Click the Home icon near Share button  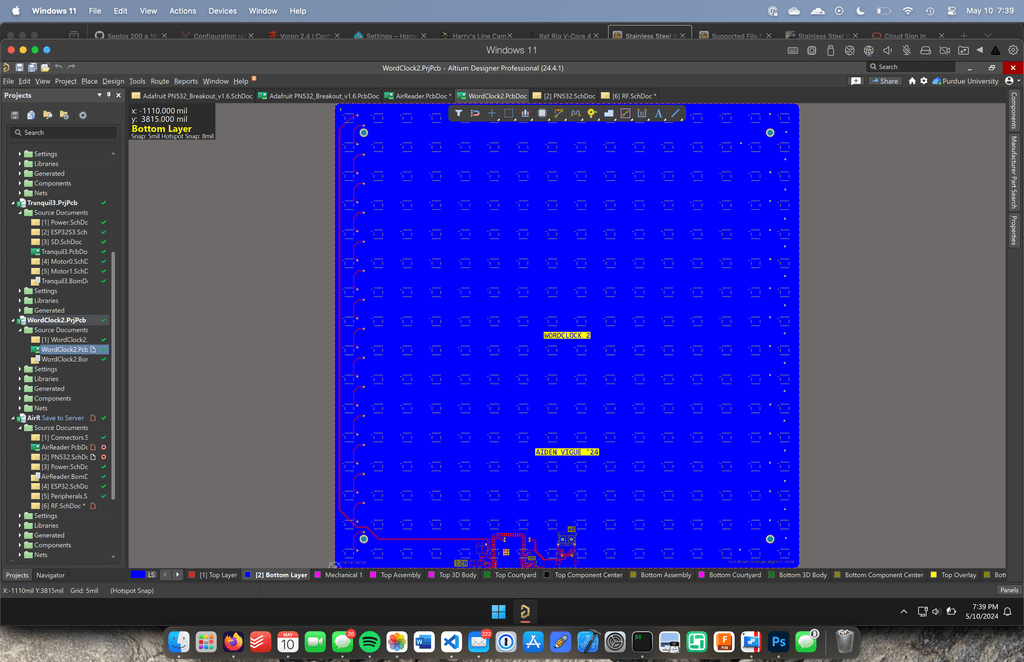click(912, 81)
